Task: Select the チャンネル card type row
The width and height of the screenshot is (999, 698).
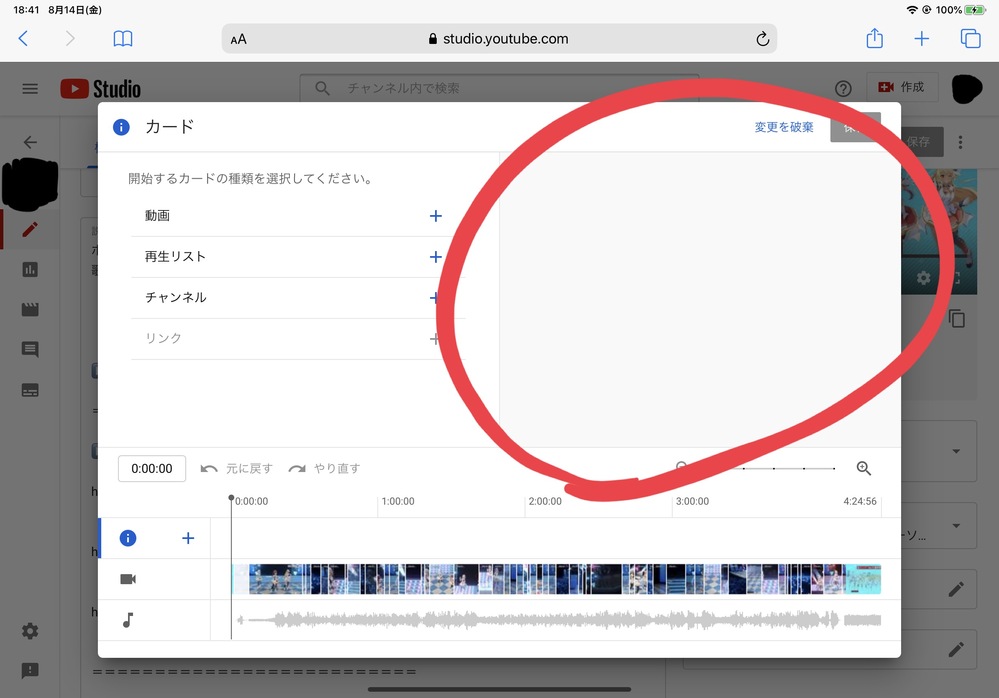Action: click(298, 297)
